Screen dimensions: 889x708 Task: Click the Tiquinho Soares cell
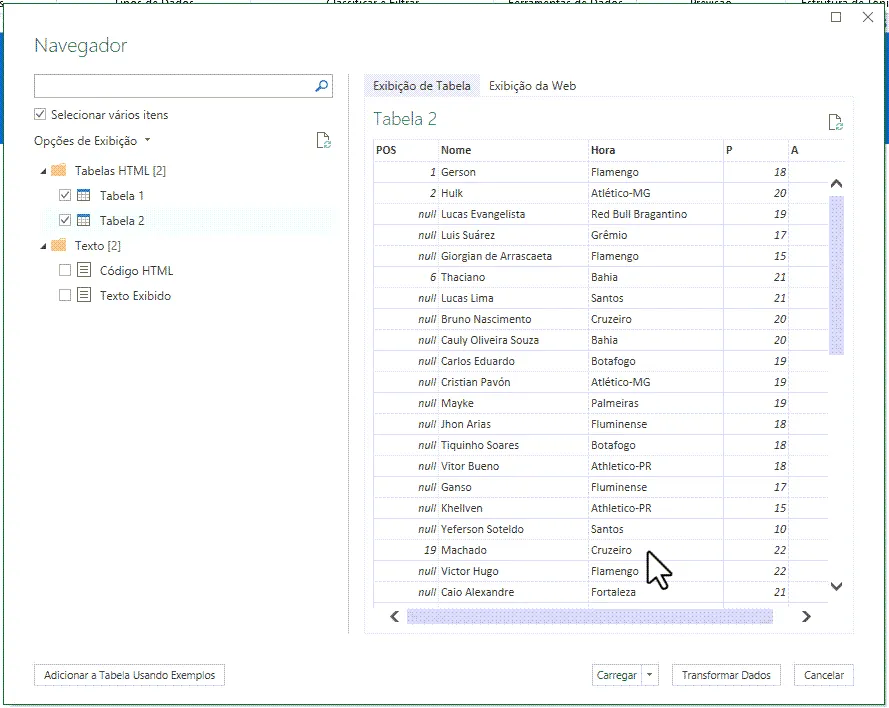(514, 444)
